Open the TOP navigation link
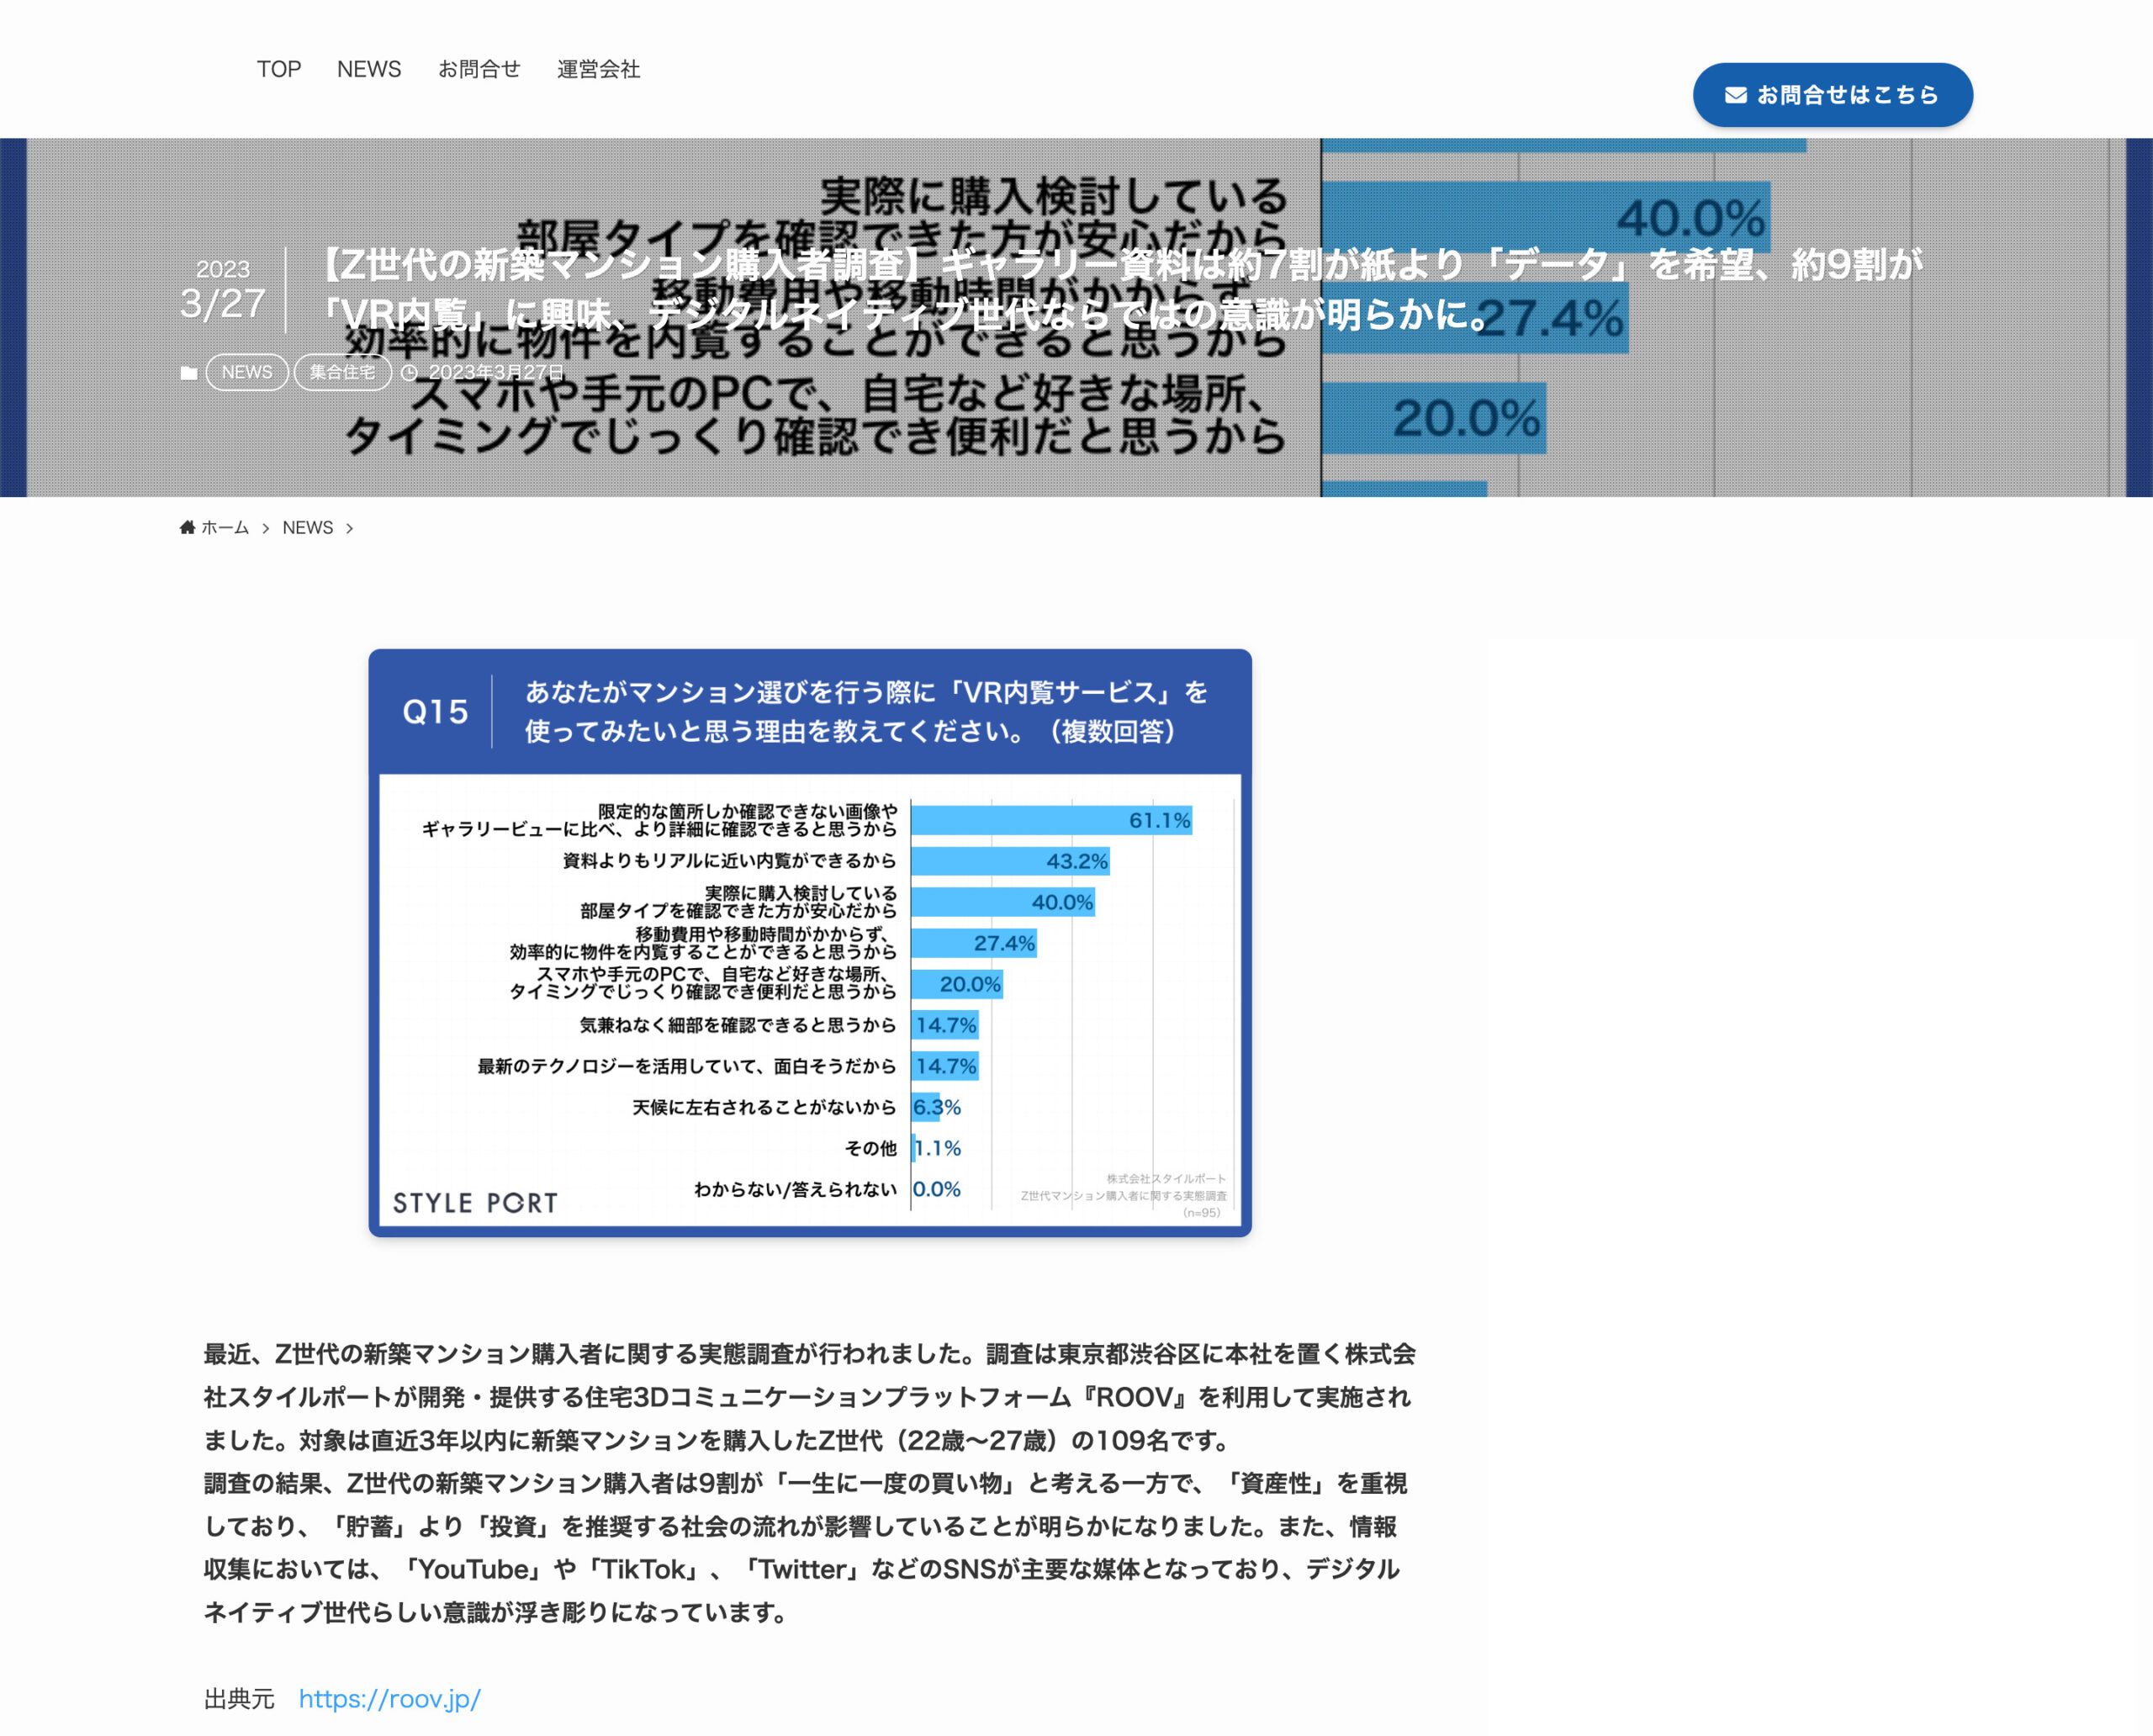Screen dimensions: 2153x1736 279,69
